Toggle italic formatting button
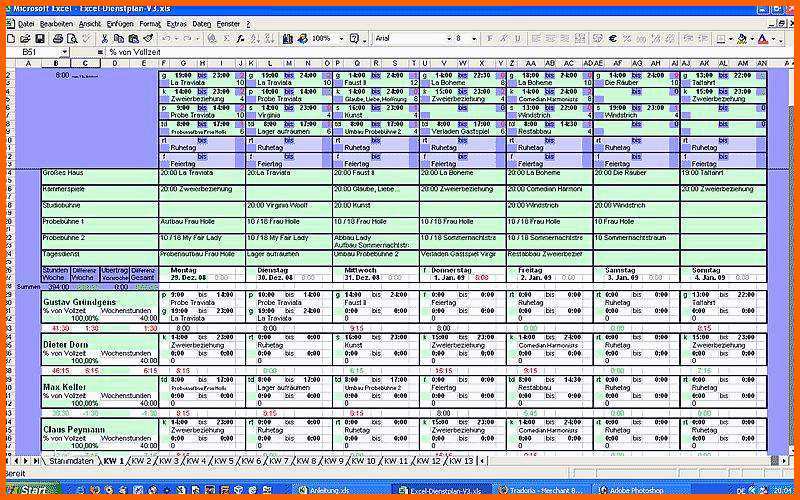 click(x=504, y=38)
